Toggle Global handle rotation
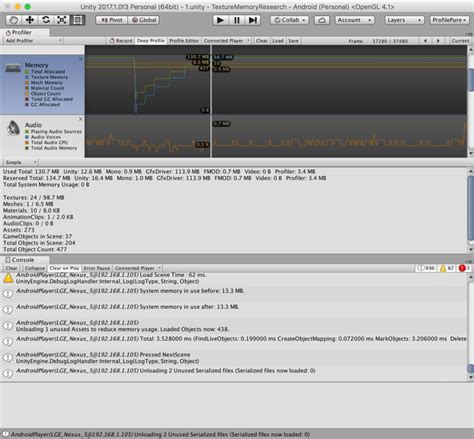Viewport: 474px width, 439px height. (x=144, y=20)
